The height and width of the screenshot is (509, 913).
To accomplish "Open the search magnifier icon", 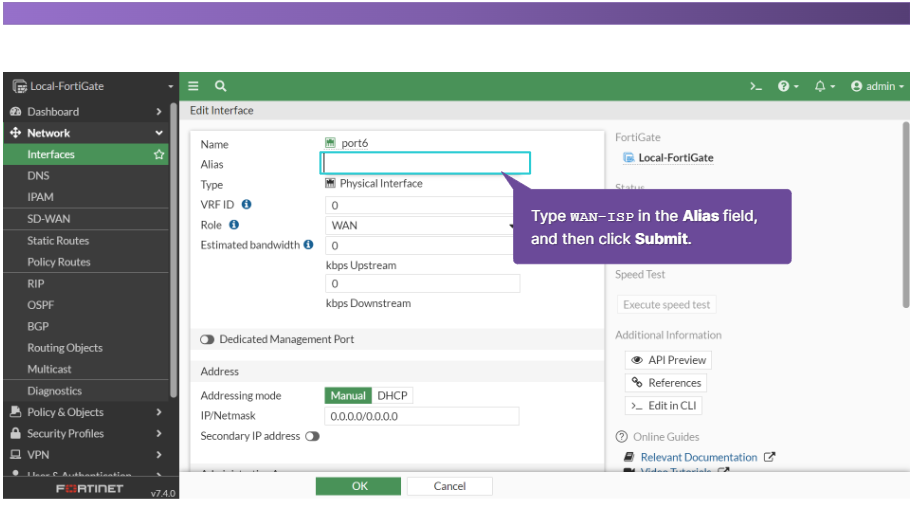I will click(220, 86).
